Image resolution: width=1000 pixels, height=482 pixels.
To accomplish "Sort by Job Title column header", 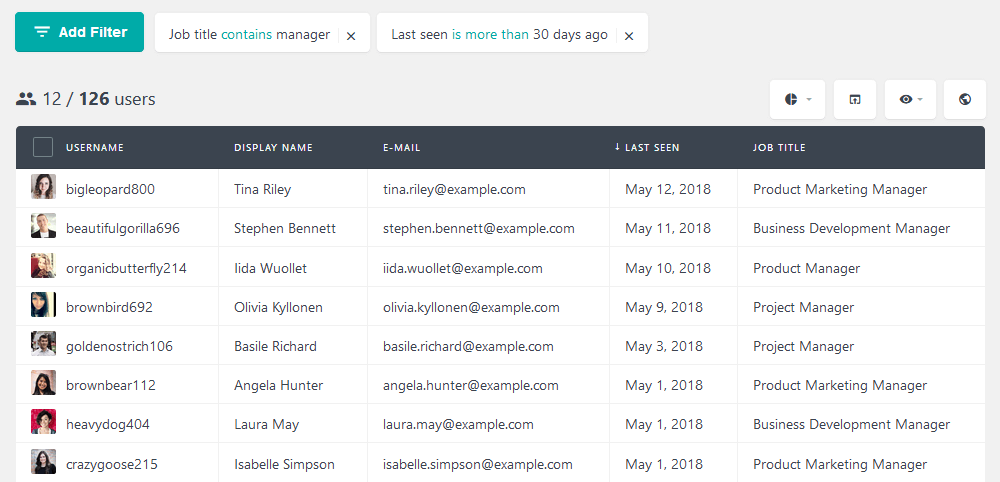I will (x=779, y=147).
